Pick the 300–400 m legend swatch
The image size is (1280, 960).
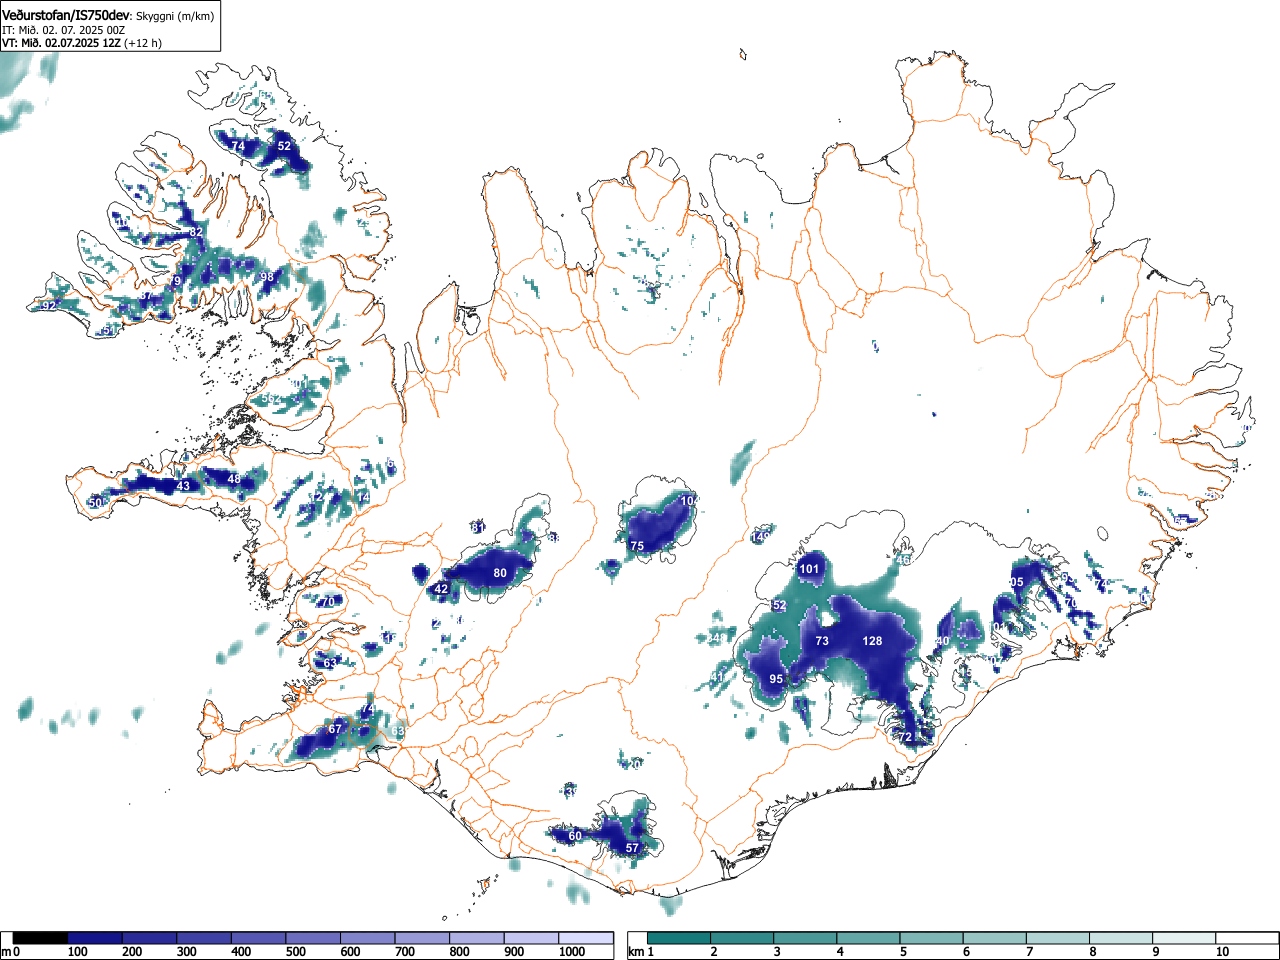coord(205,938)
